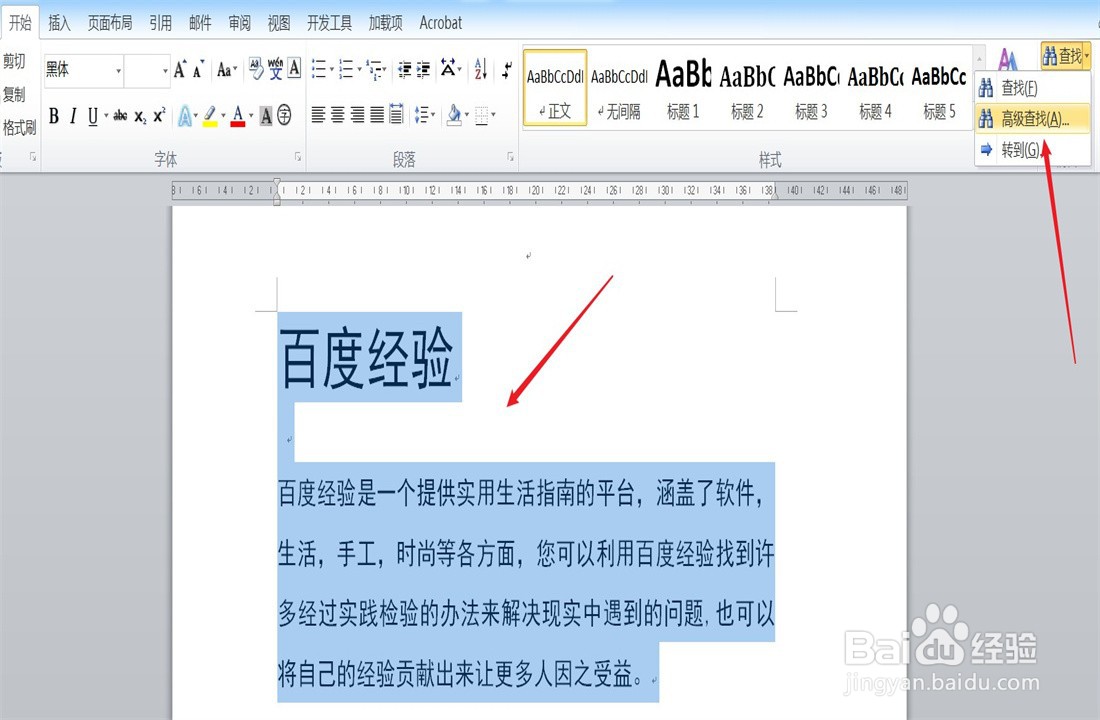Click enclosed character icon
The image size is (1100, 720).
(284, 116)
